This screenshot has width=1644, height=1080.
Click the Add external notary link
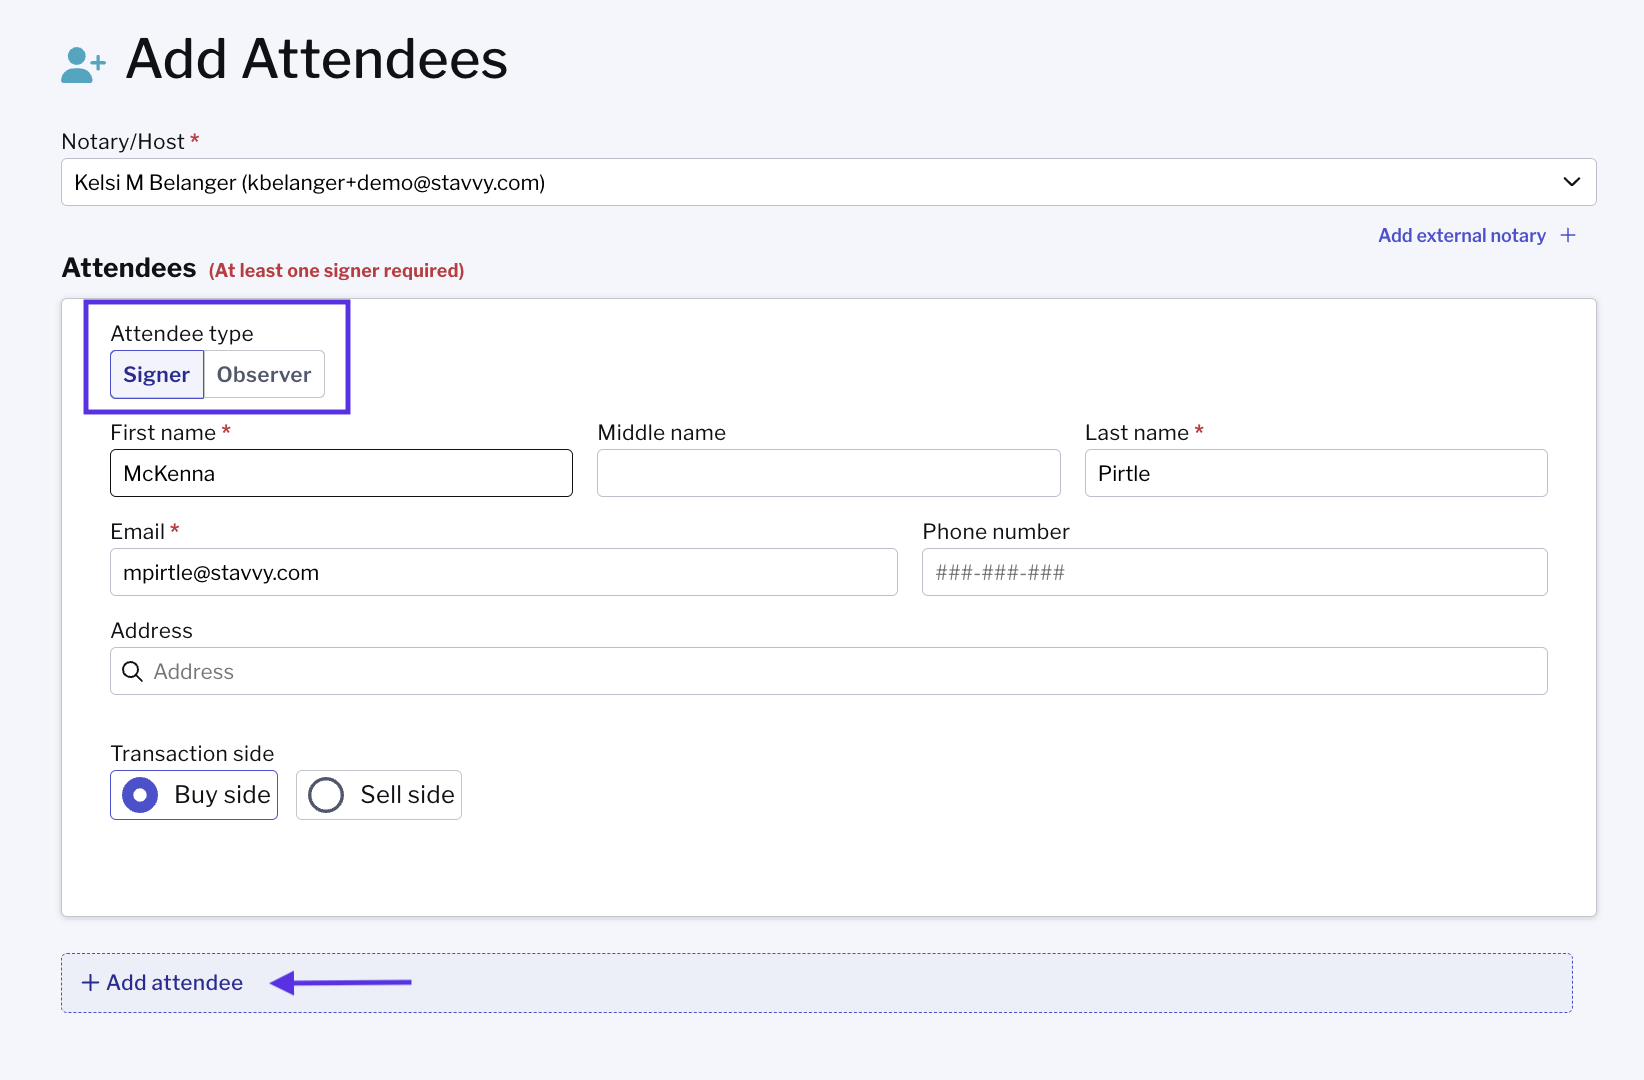click(x=1461, y=236)
